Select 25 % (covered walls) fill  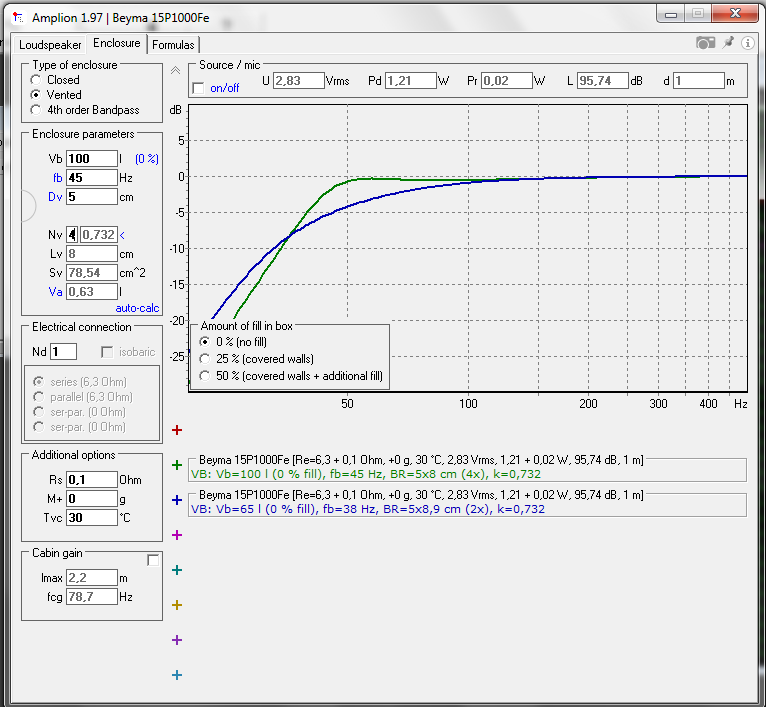[205, 359]
